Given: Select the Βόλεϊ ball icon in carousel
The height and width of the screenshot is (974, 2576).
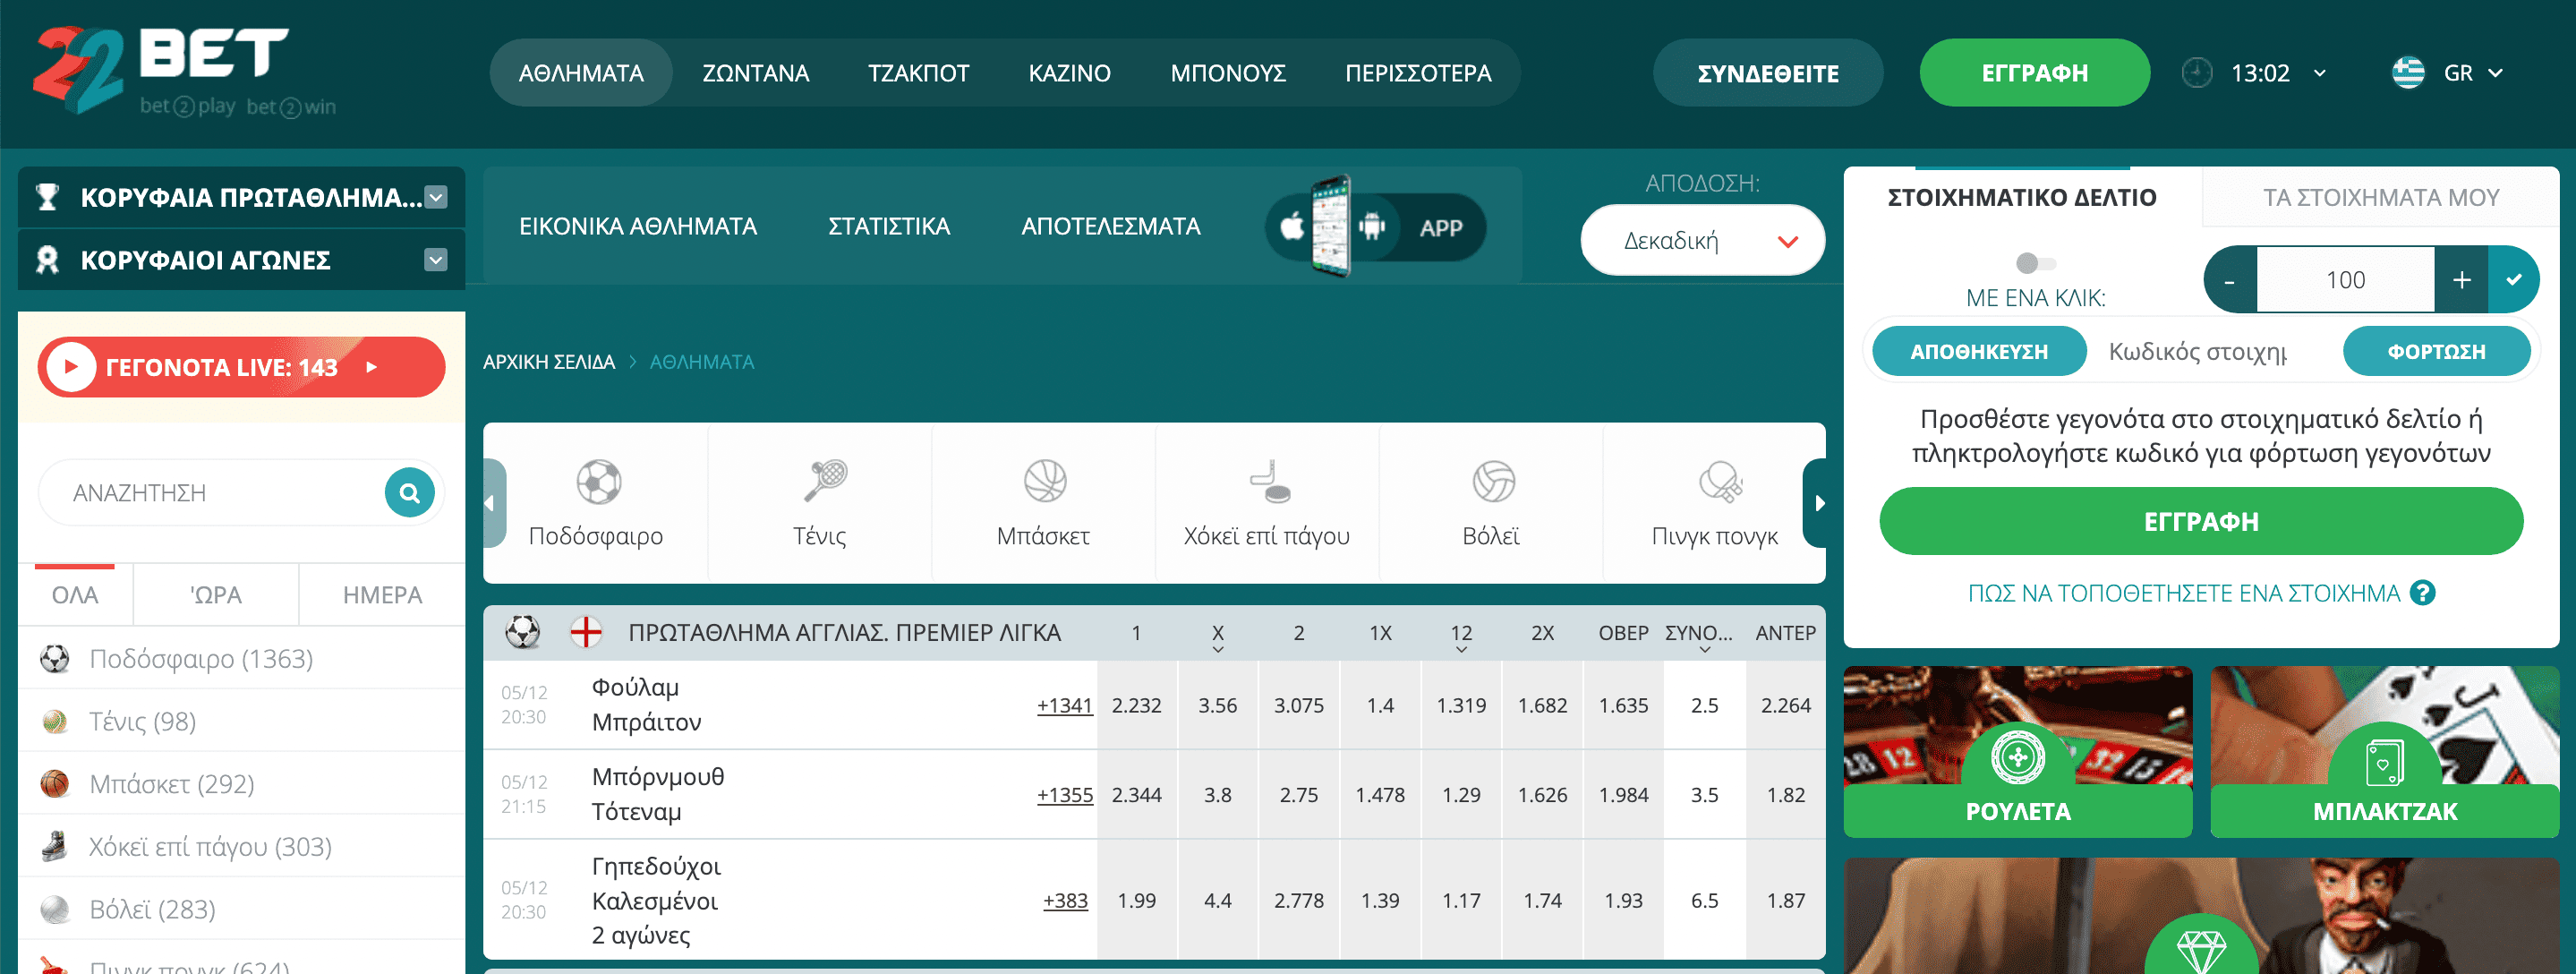Looking at the screenshot, I should pos(1493,481).
